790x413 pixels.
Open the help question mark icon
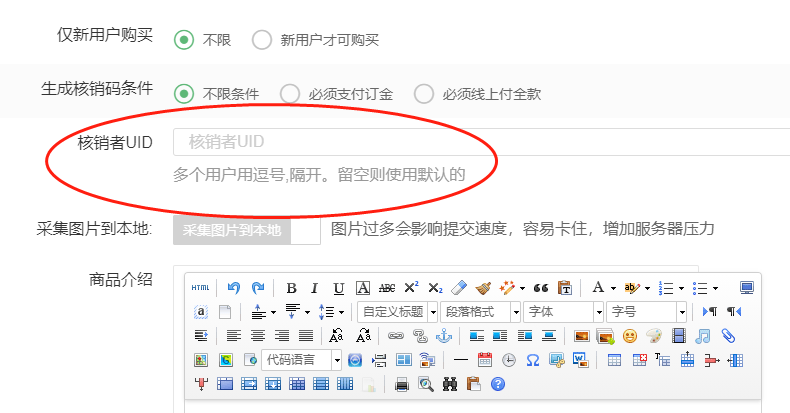tap(498, 384)
